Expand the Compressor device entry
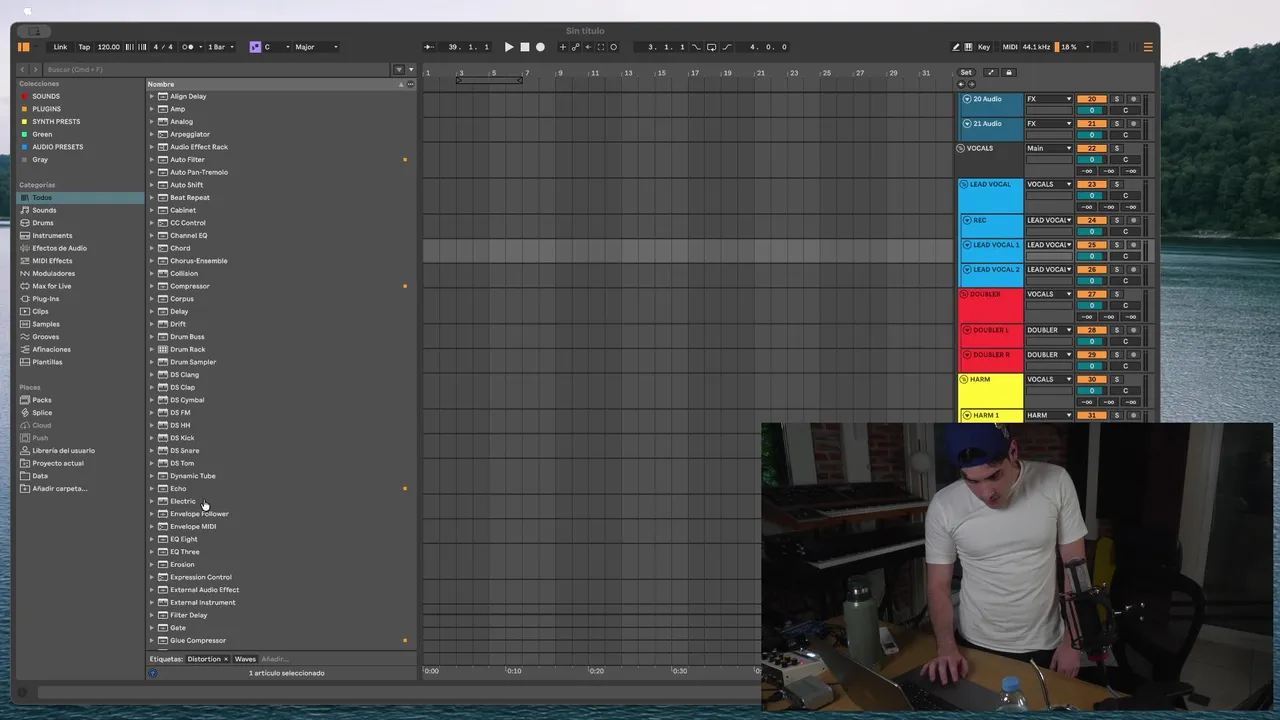Image resolution: width=1280 pixels, height=720 pixels. tap(152, 286)
